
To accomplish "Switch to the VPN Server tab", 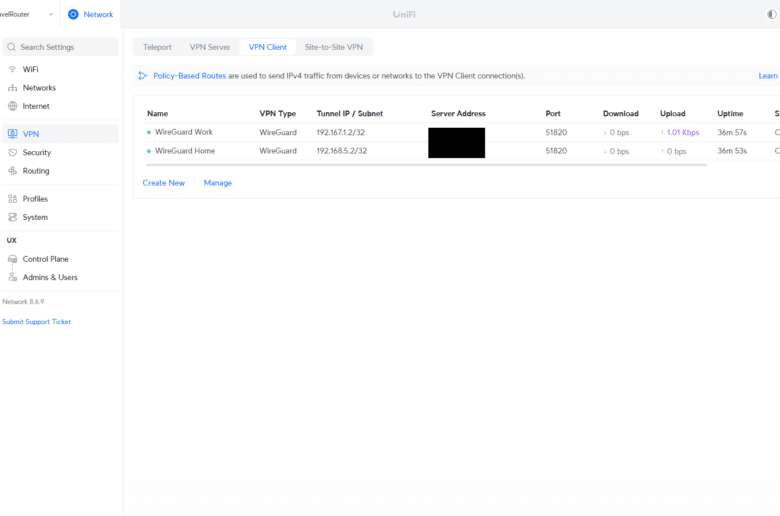I will tap(210, 47).
